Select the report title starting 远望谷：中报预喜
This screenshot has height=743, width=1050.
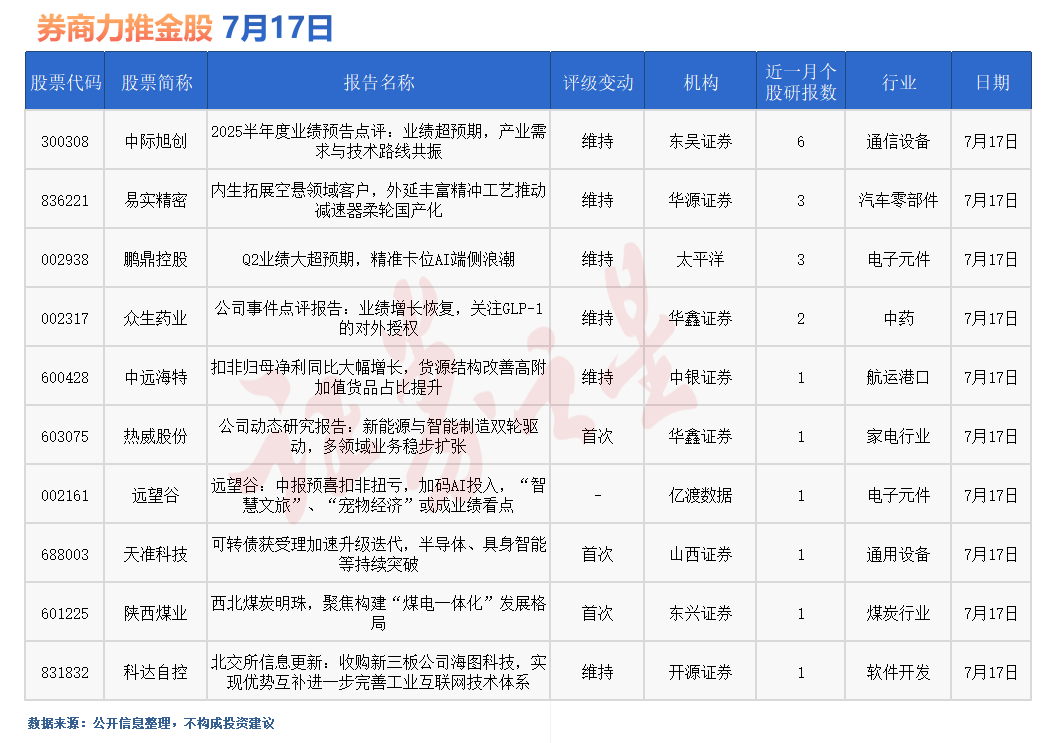379,495
